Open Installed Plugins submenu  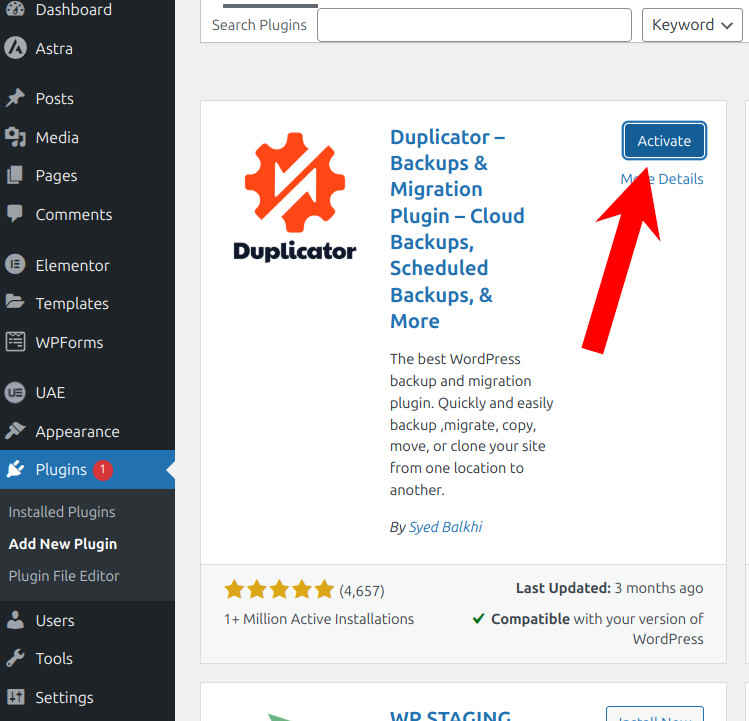tap(62, 512)
